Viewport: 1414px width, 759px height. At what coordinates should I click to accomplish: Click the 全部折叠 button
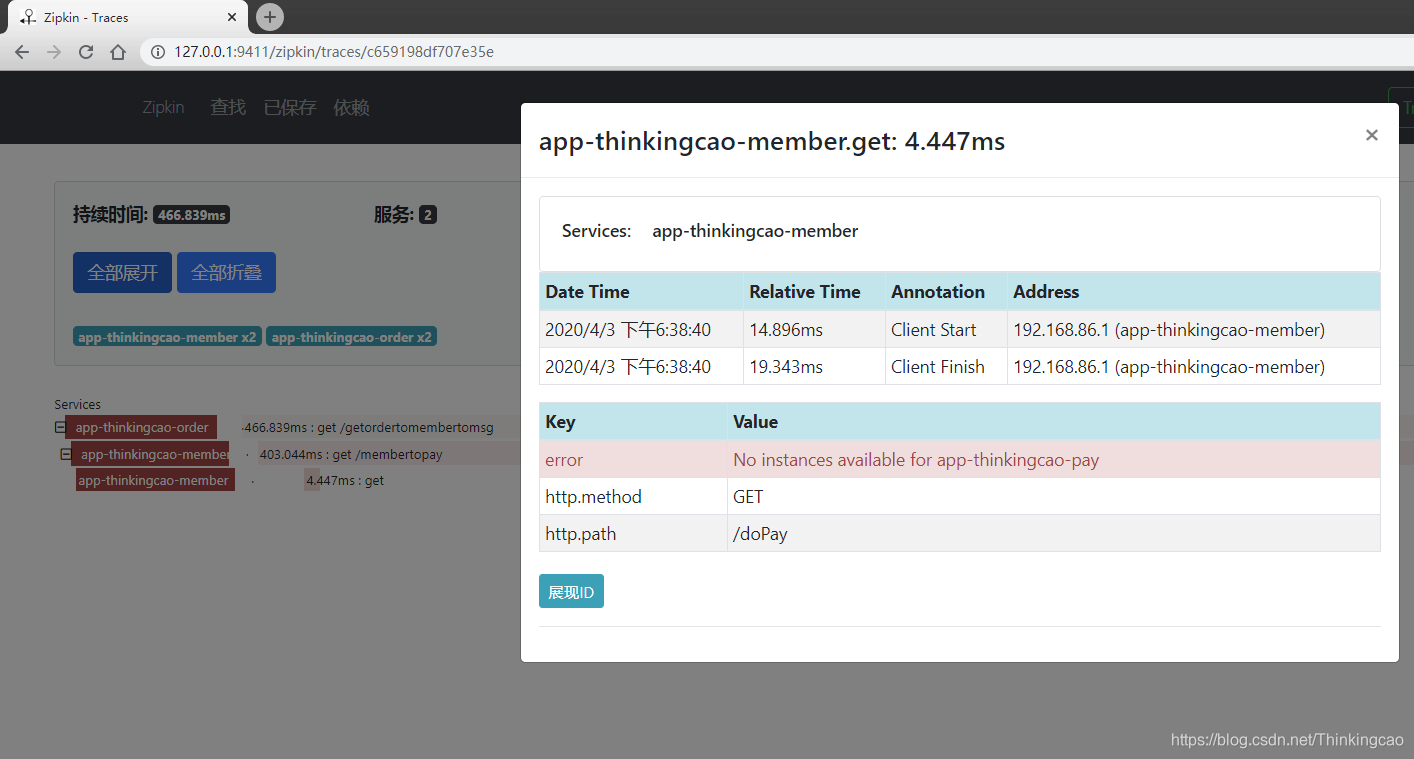226,272
